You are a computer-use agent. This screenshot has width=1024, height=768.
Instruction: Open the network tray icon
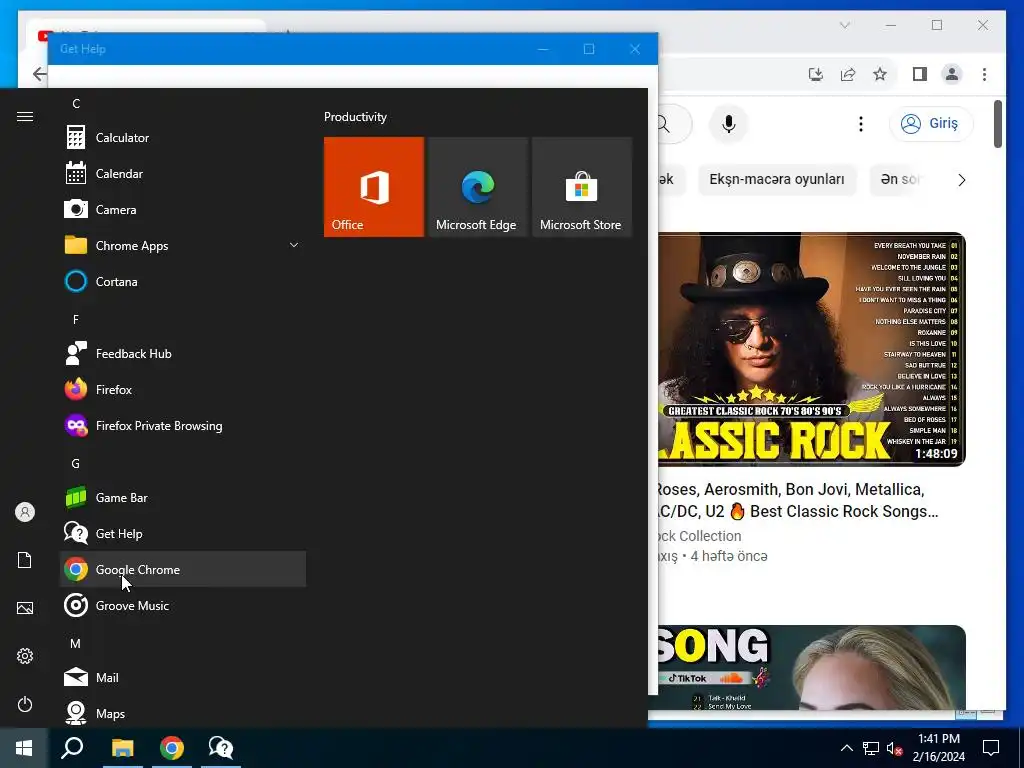click(x=871, y=748)
